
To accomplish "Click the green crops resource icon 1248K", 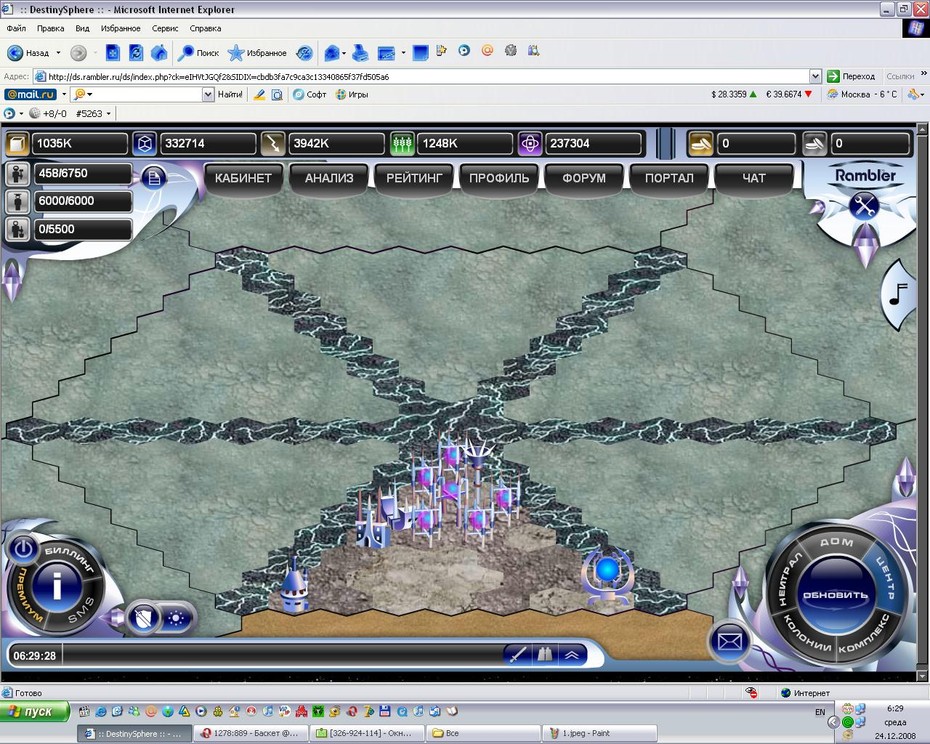I will tap(402, 144).
